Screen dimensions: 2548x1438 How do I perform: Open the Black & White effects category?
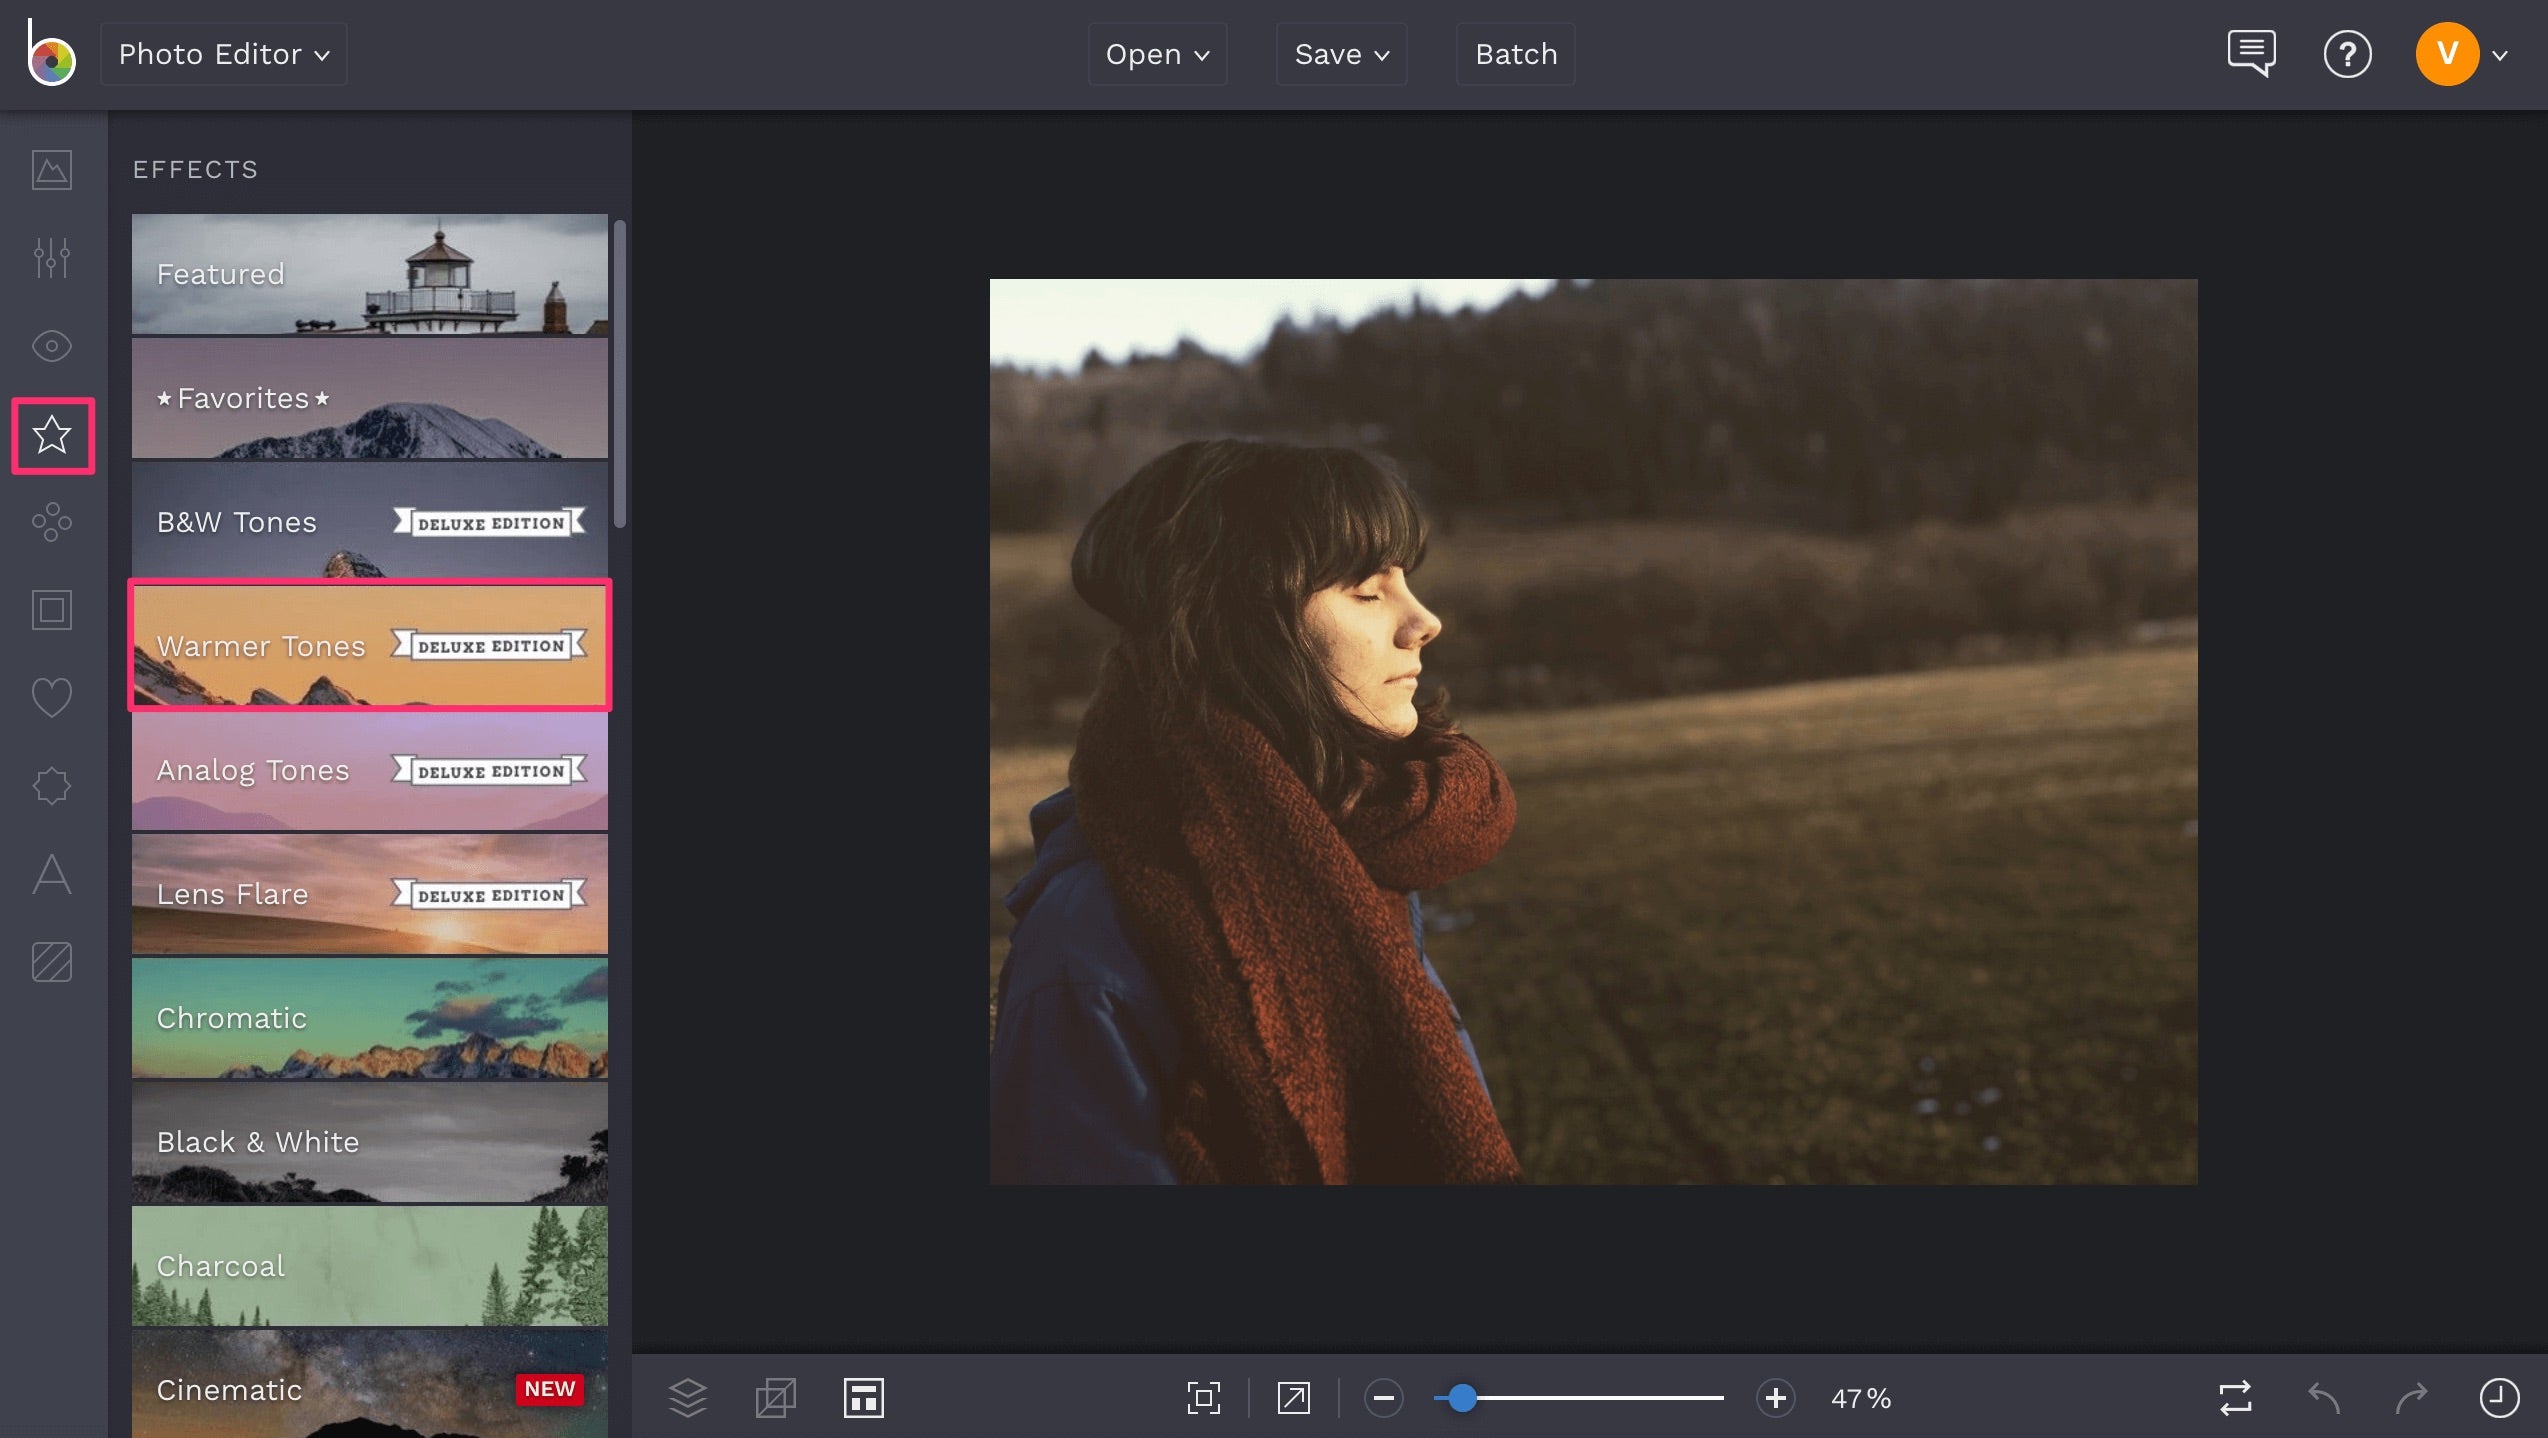coord(368,1141)
